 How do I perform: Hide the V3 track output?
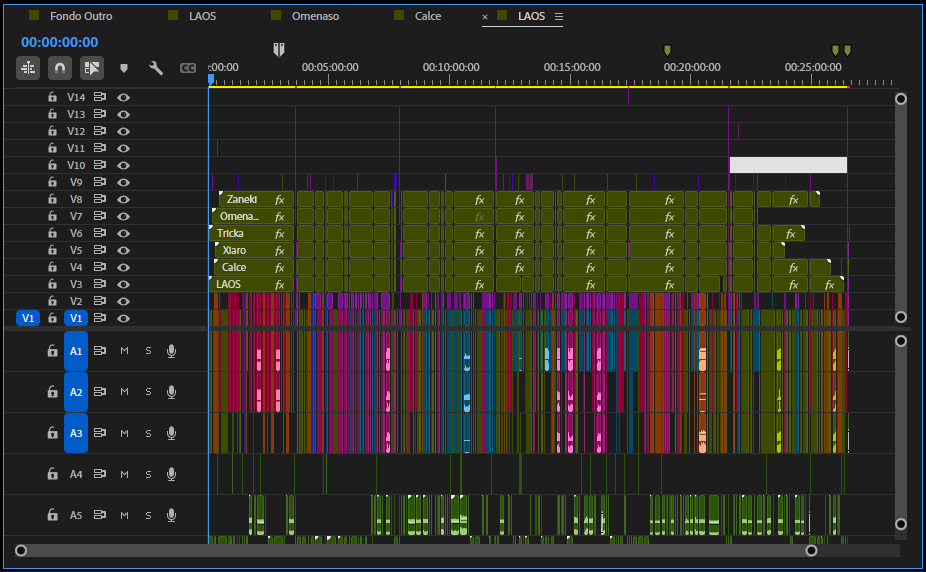(x=123, y=285)
